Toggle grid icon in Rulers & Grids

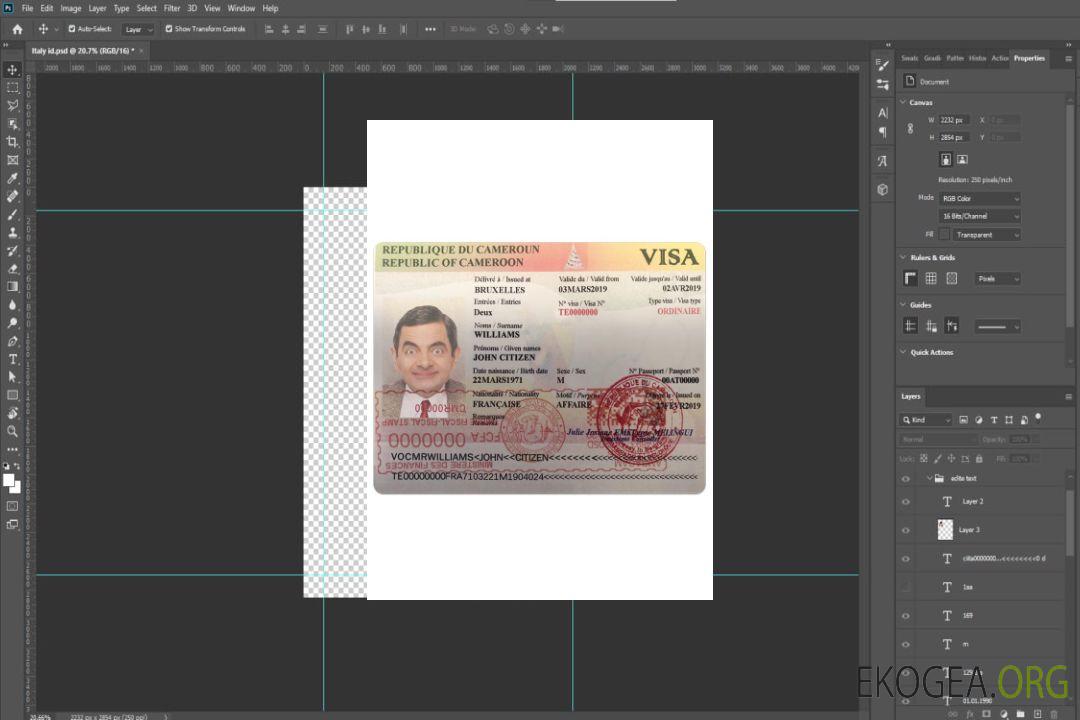(x=931, y=278)
